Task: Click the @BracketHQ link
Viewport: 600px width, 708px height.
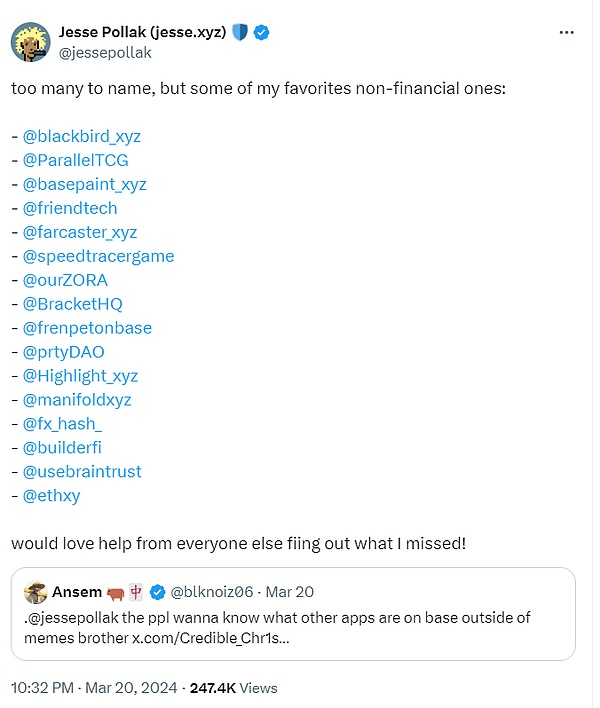Action: [72, 304]
